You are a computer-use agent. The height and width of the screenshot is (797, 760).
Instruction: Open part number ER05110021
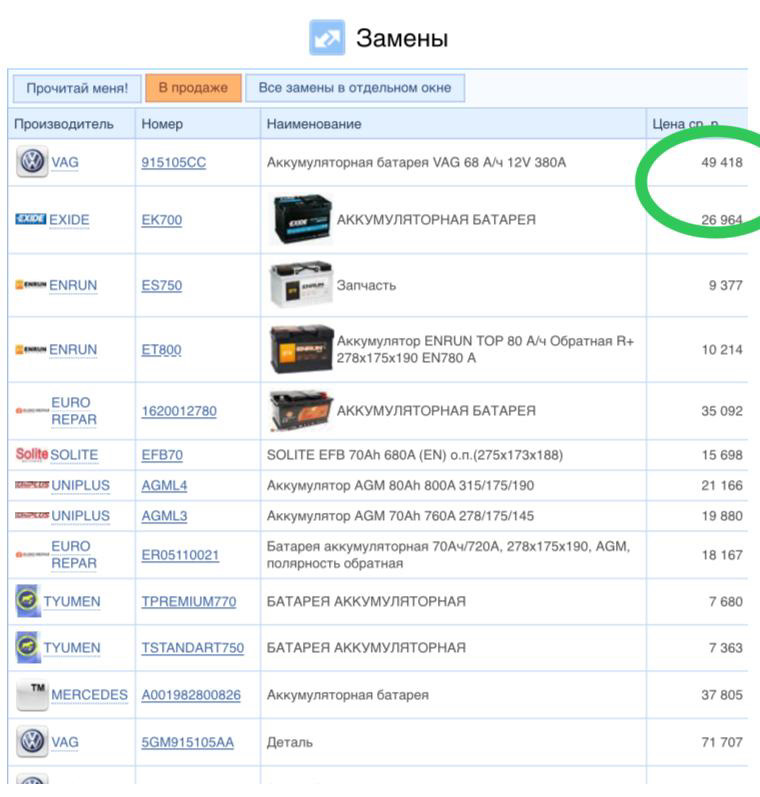click(180, 555)
